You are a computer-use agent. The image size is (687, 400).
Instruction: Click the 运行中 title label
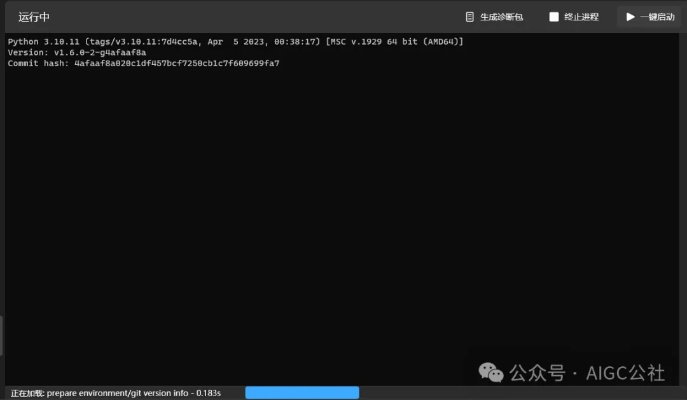(x=34, y=17)
